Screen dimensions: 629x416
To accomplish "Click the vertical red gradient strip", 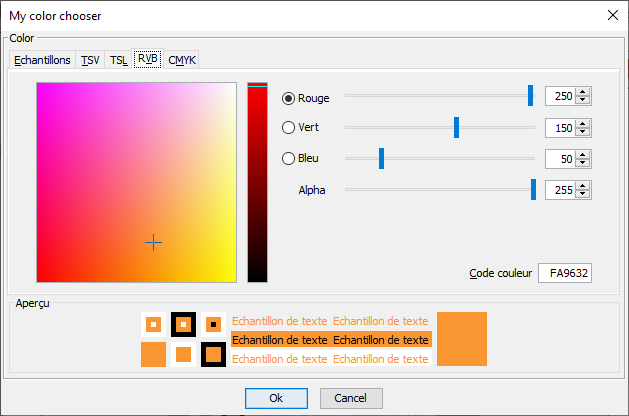I will 257,182.
